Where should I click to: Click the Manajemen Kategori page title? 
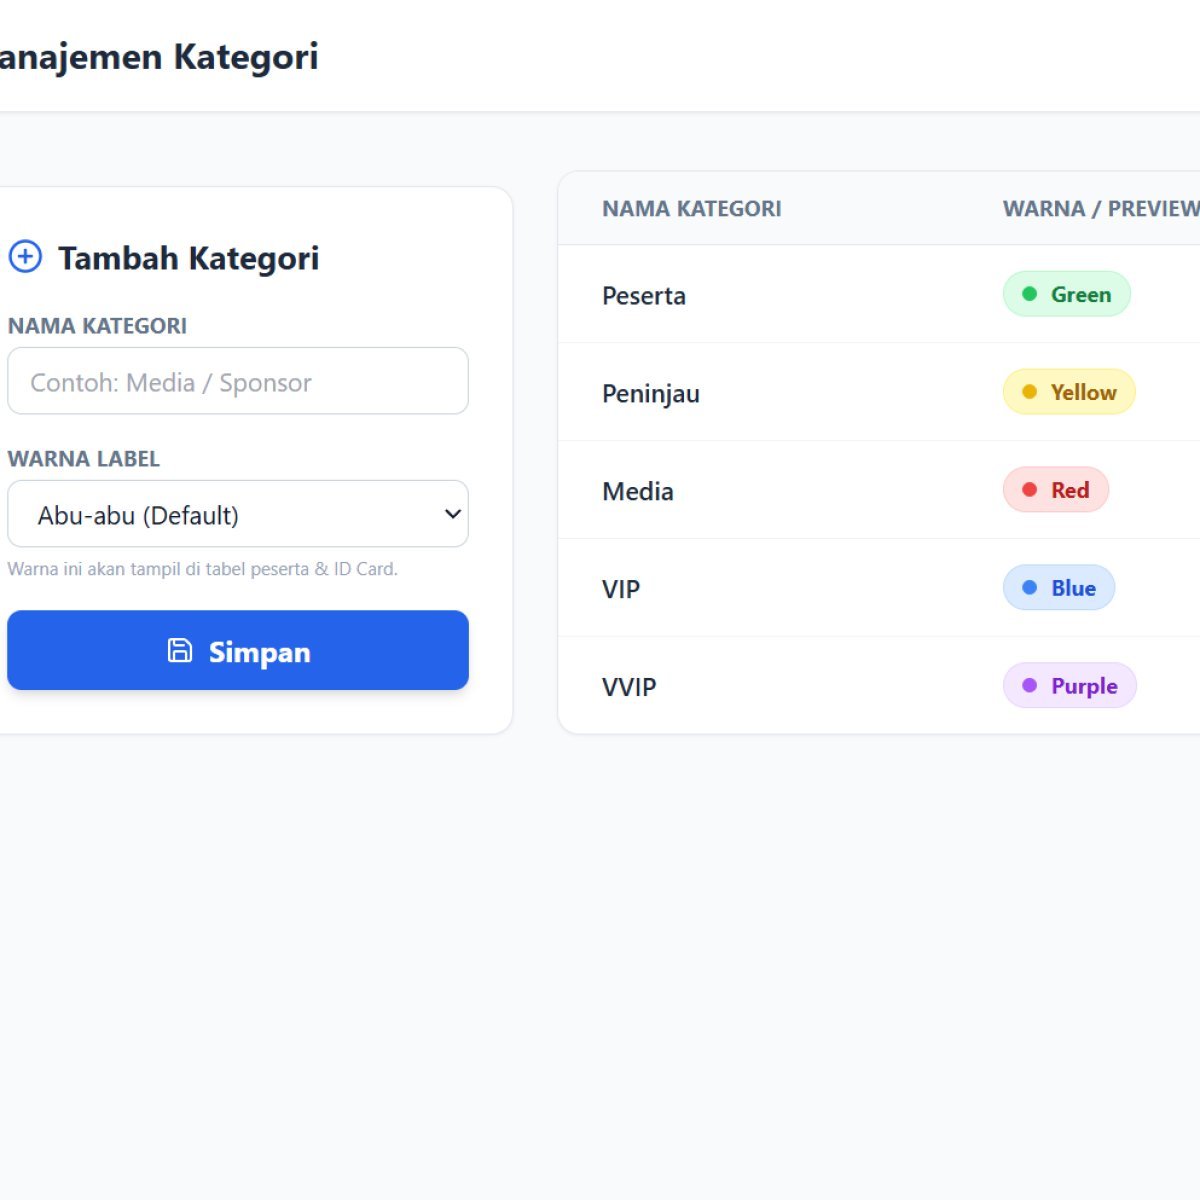[x=160, y=57]
